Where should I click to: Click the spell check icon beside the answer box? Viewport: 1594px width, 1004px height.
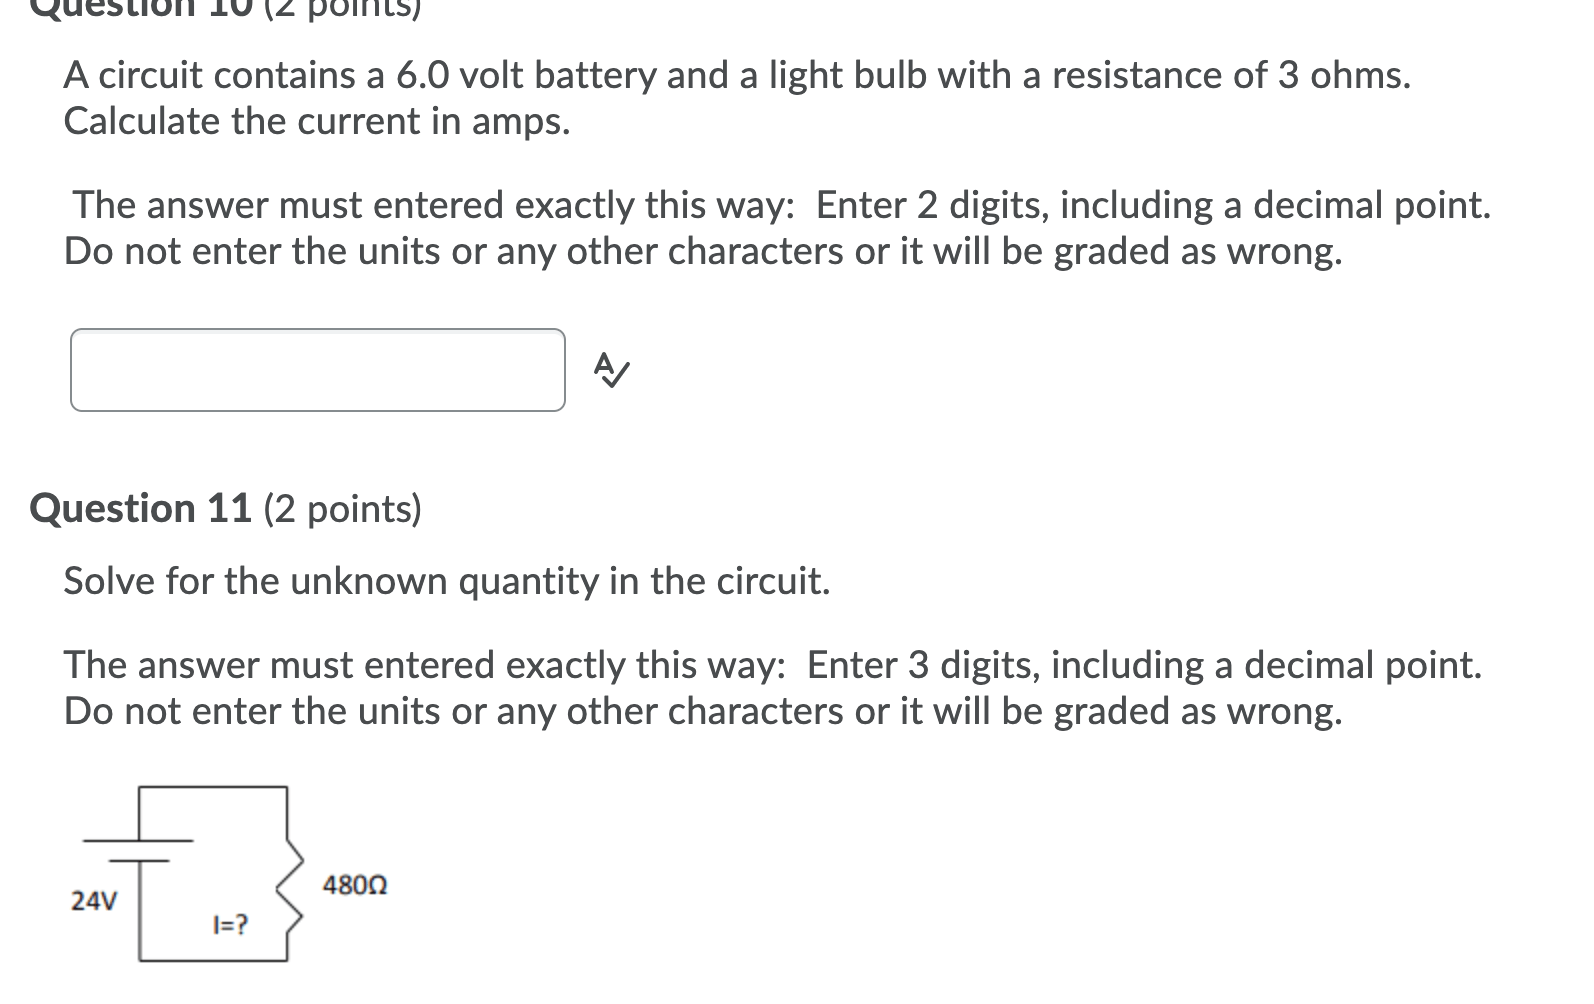(x=611, y=369)
